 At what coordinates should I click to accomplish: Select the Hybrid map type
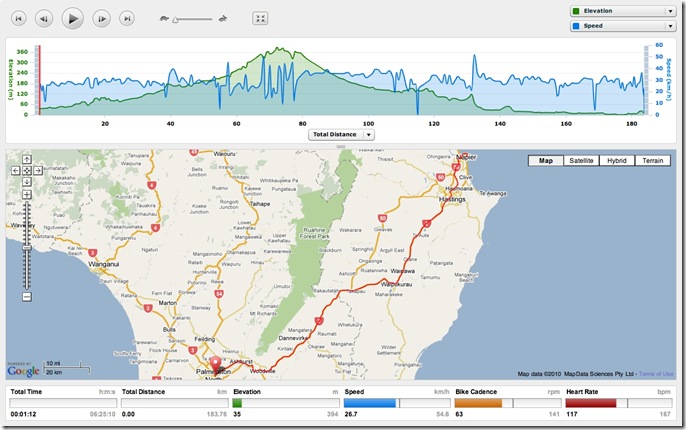pos(616,161)
